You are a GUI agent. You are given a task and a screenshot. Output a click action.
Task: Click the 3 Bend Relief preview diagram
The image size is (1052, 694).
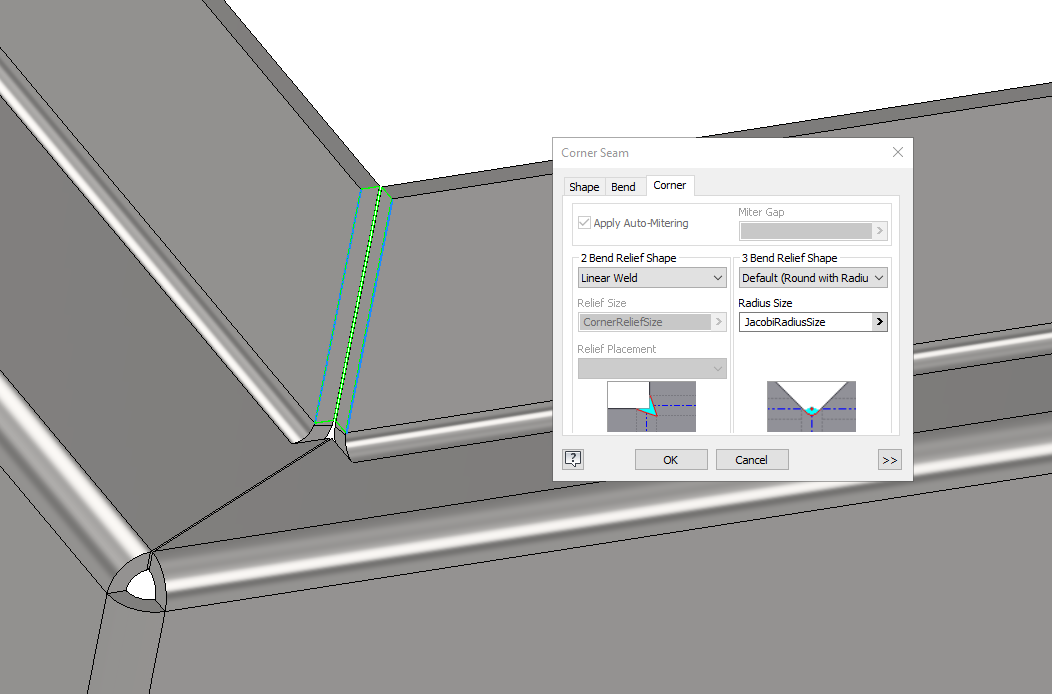click(x=812, y=406)
